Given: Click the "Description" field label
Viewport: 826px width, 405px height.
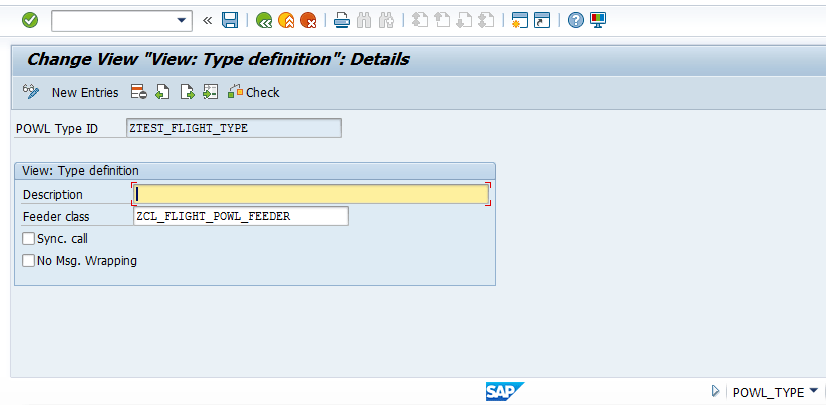Looking at the screenshot, I should tap(53, 195).
